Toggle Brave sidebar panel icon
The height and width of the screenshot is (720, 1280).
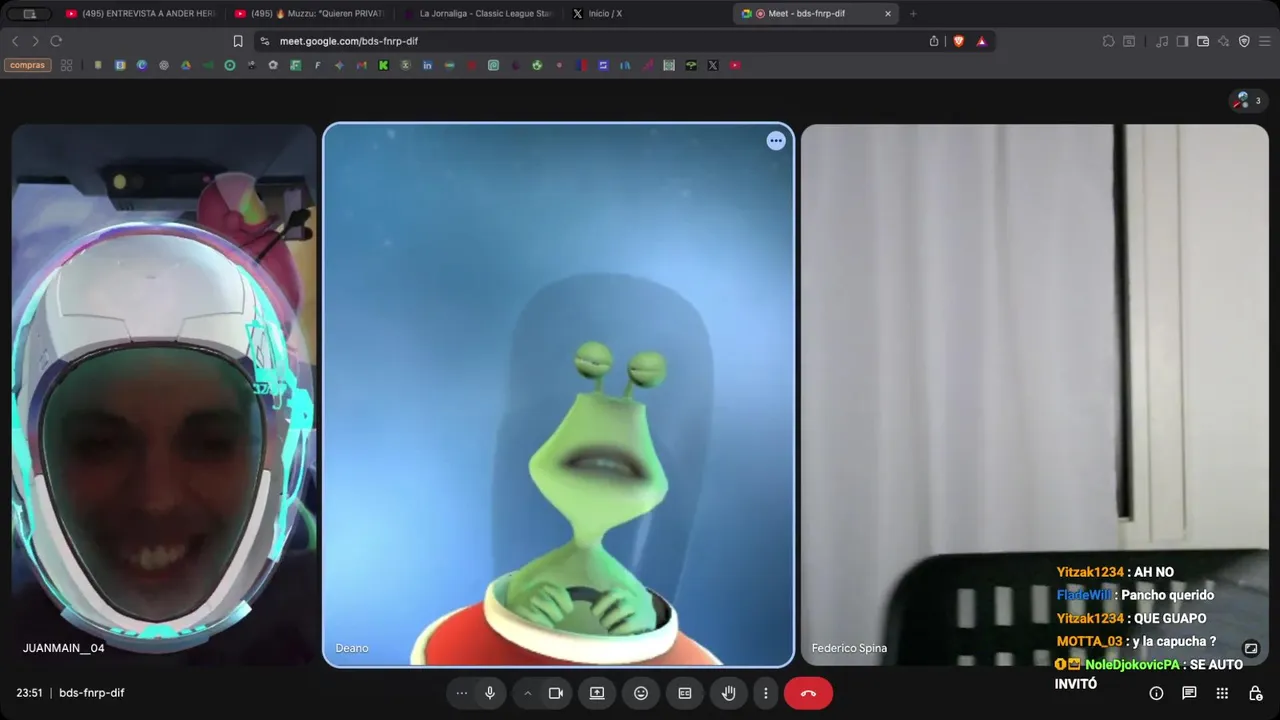(1182, 41)
